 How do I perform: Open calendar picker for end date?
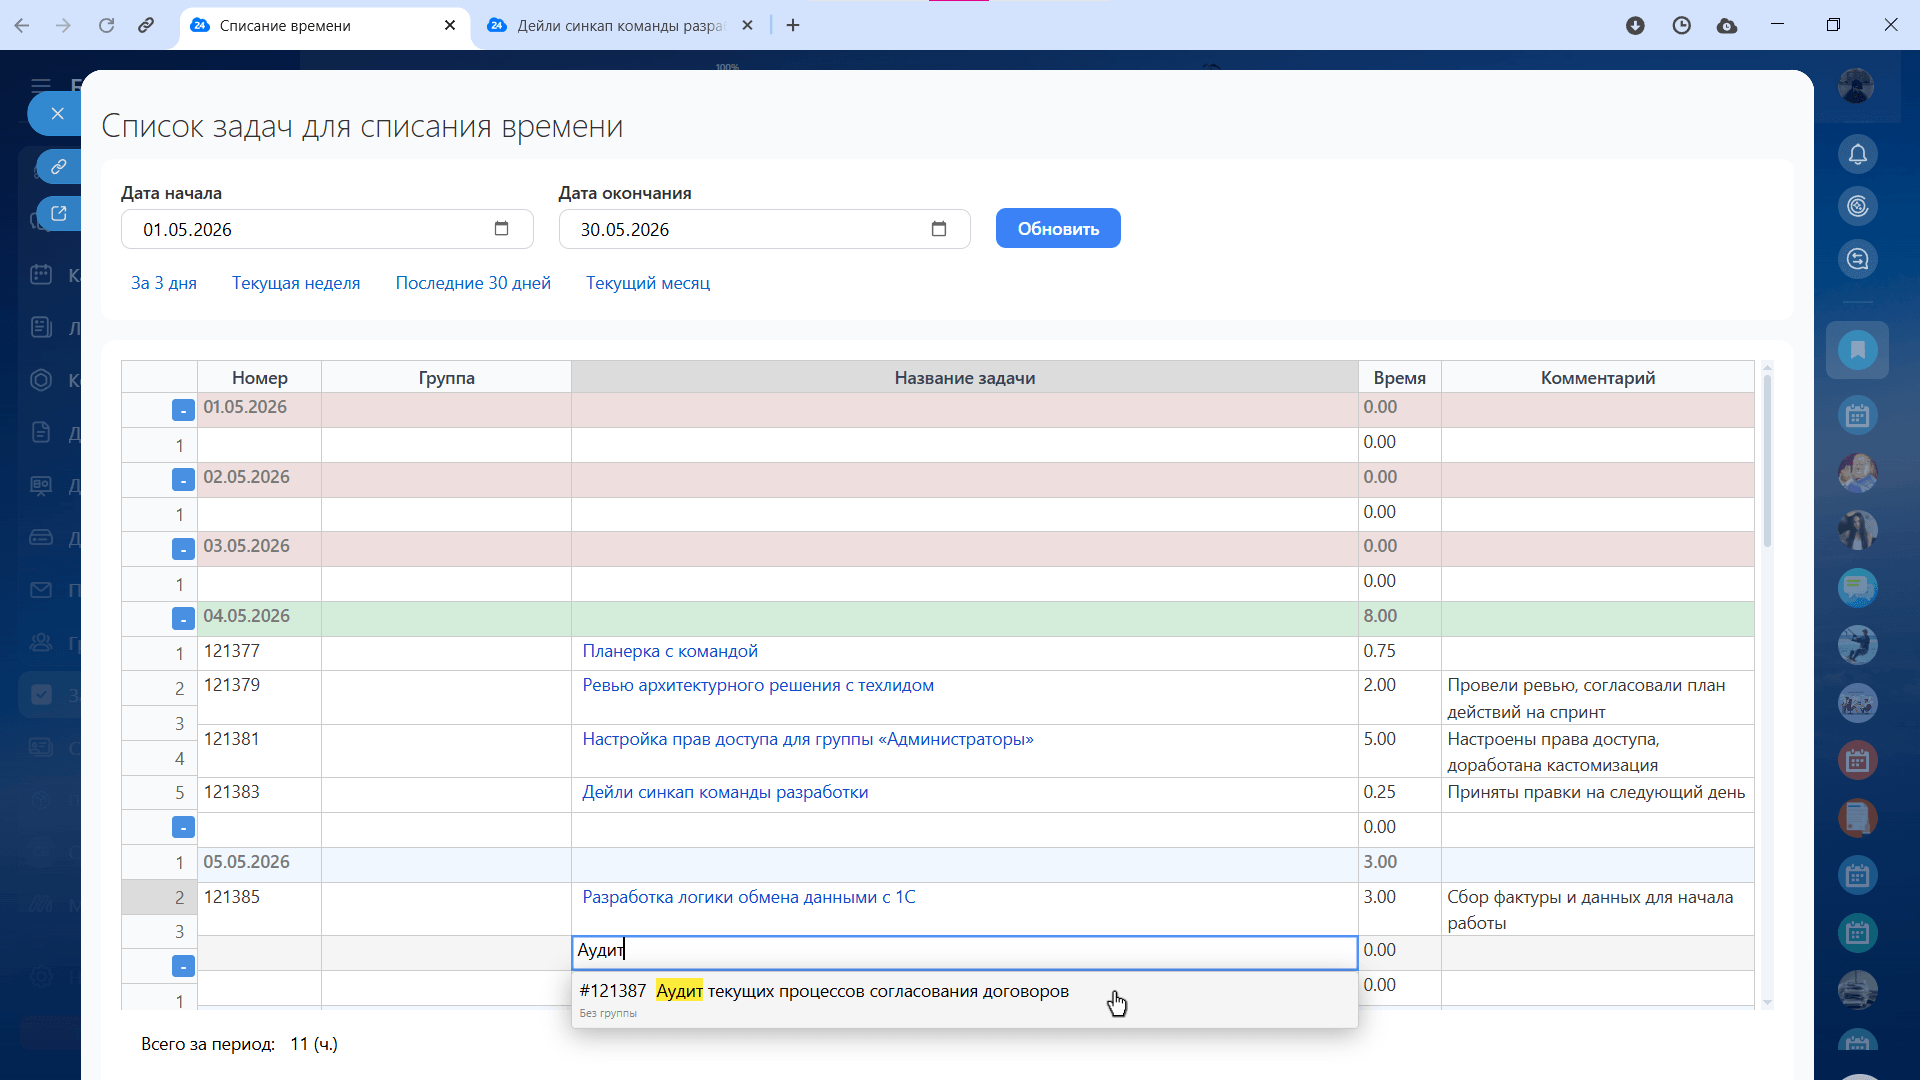click(x=938, y=229)
